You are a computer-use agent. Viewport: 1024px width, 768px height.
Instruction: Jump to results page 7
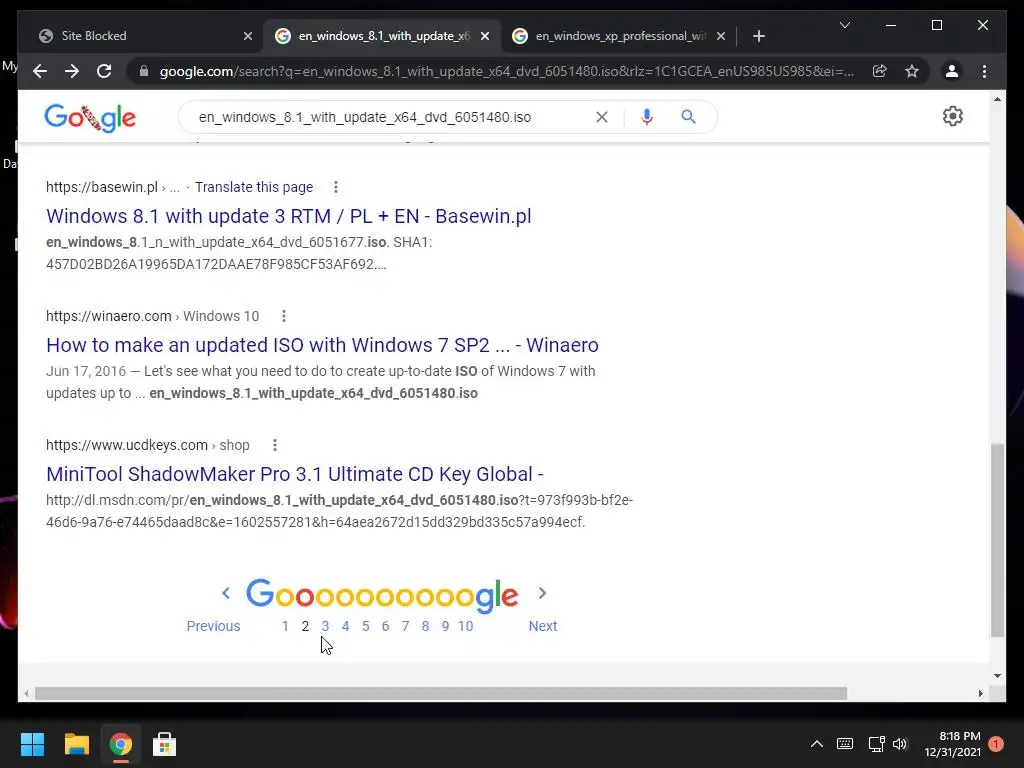click(x=406, y=626)
